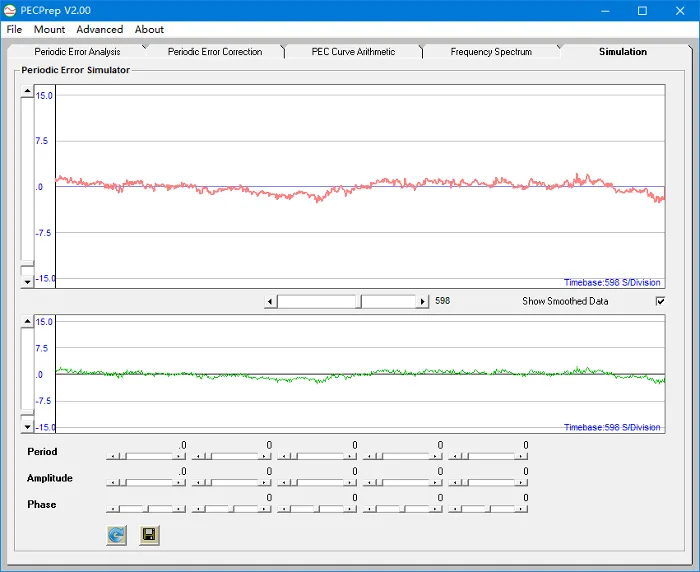
Task: Open the File menu
Action: [14, 30]
